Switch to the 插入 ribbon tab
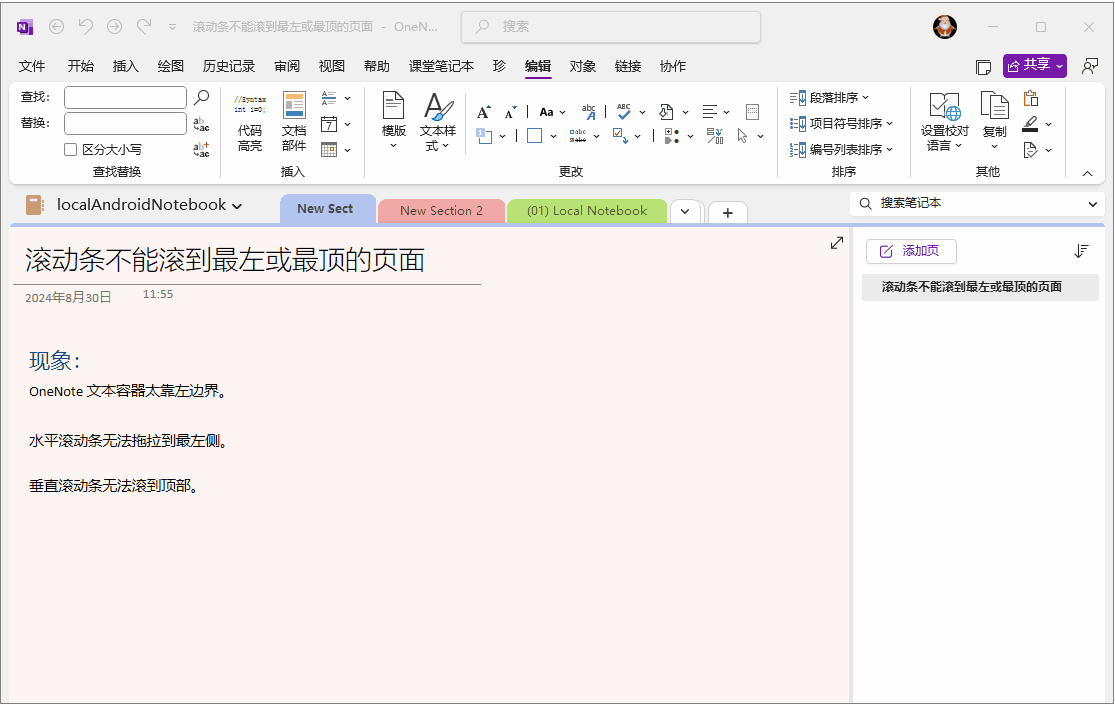 point(125,66)
